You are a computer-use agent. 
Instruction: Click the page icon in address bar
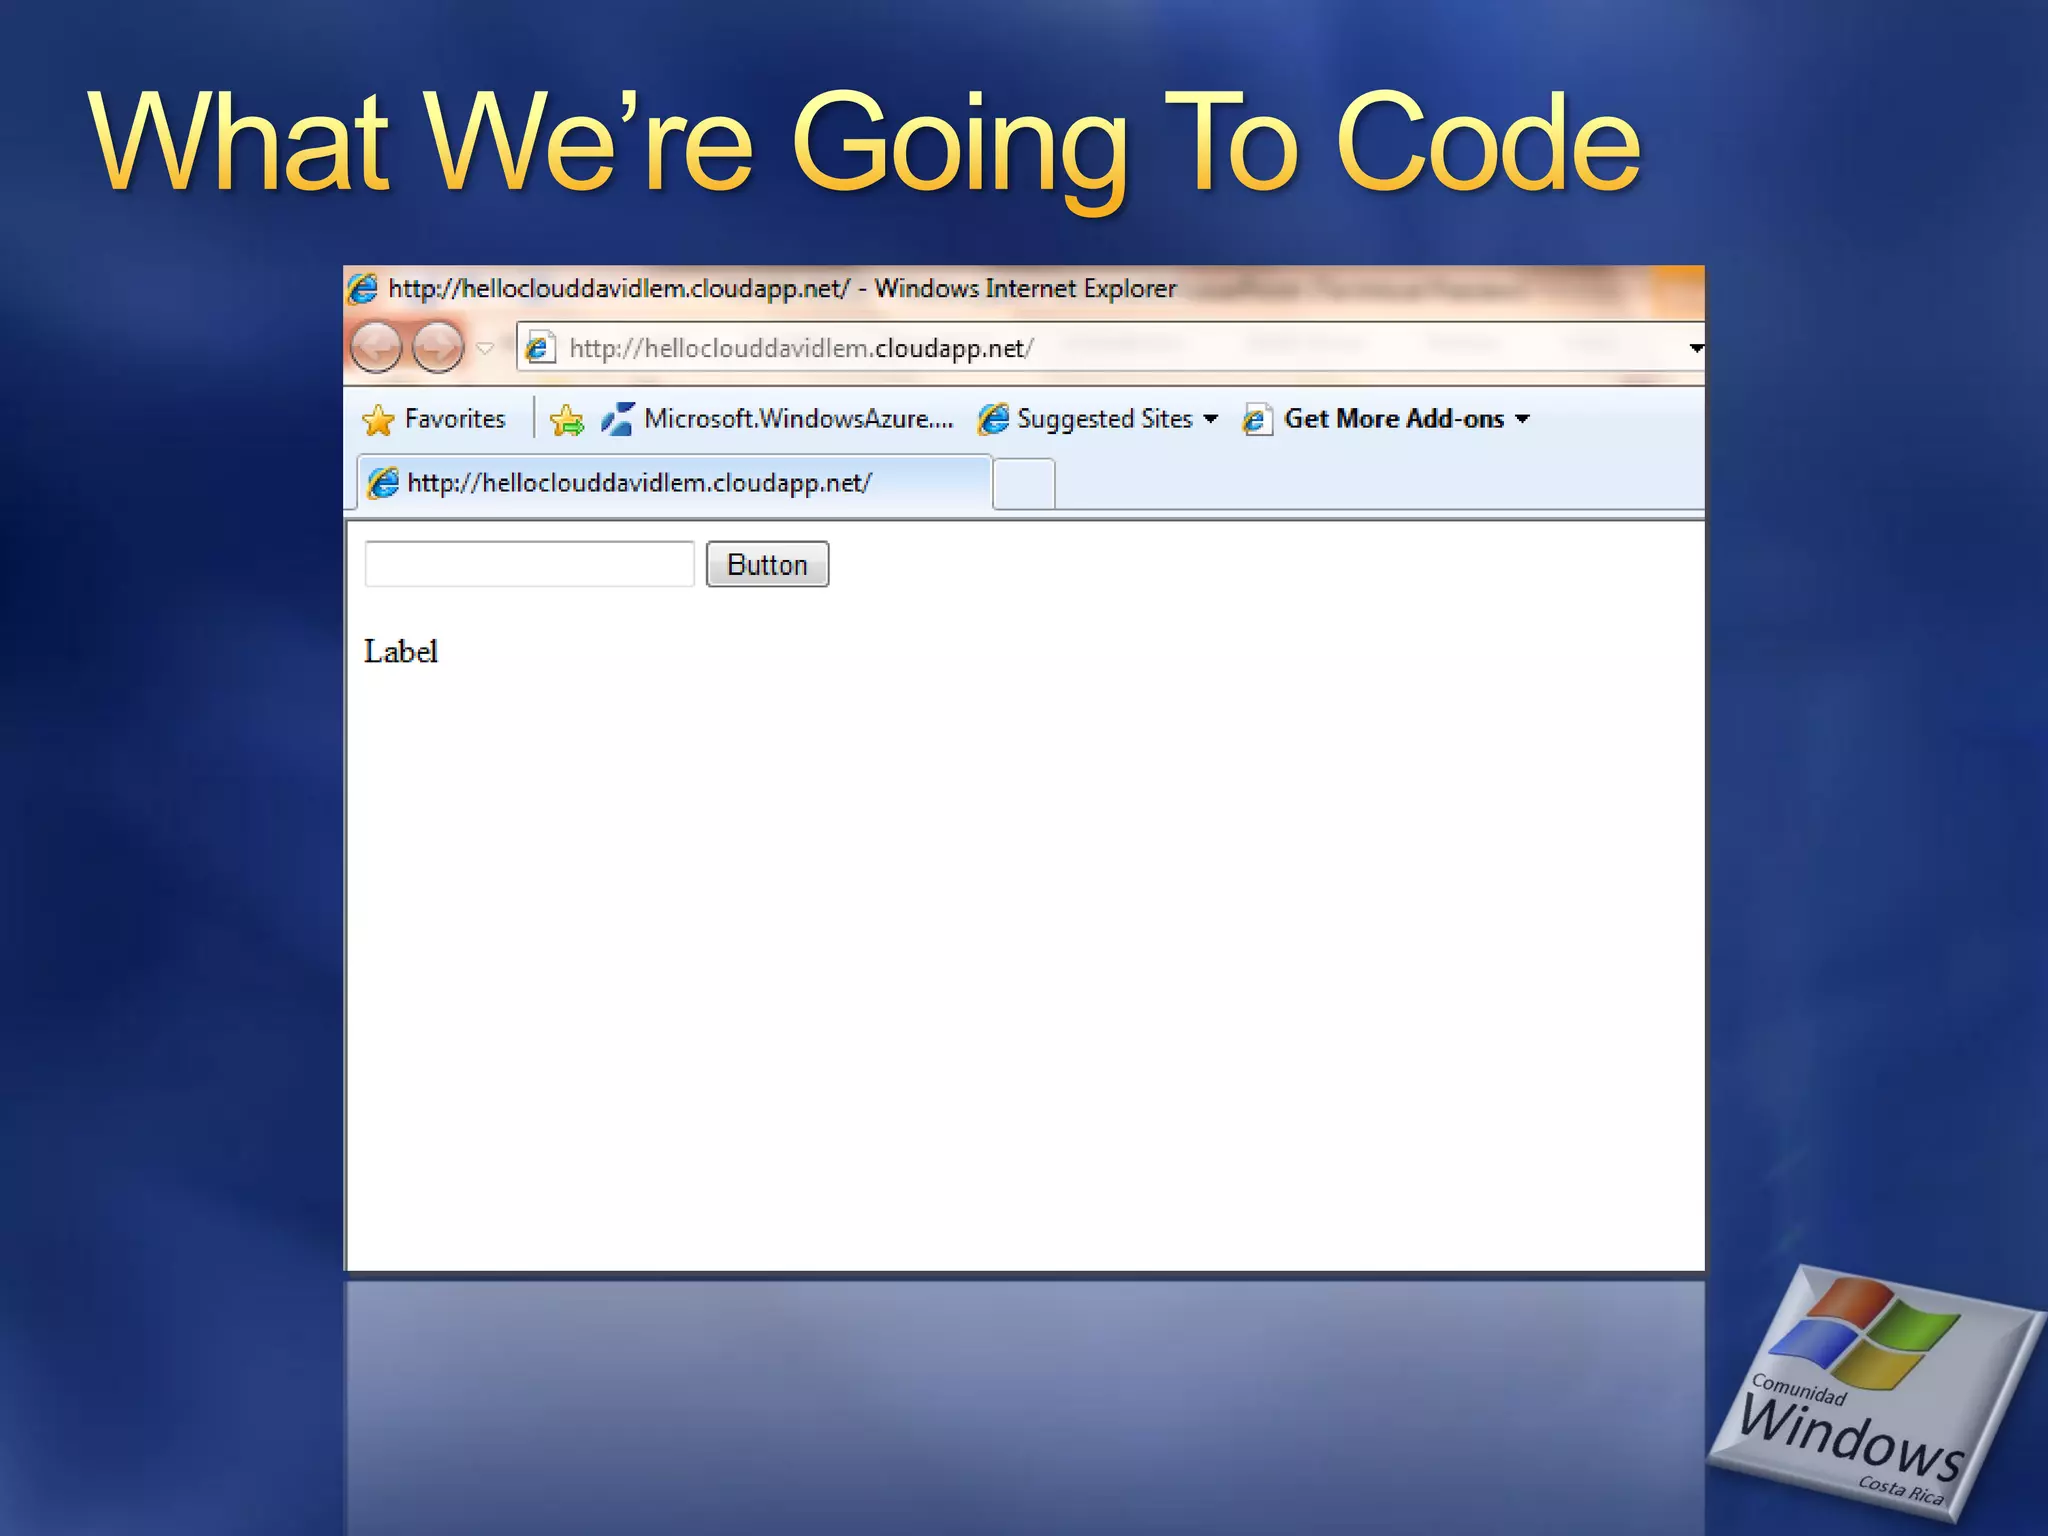pos(540,348)
